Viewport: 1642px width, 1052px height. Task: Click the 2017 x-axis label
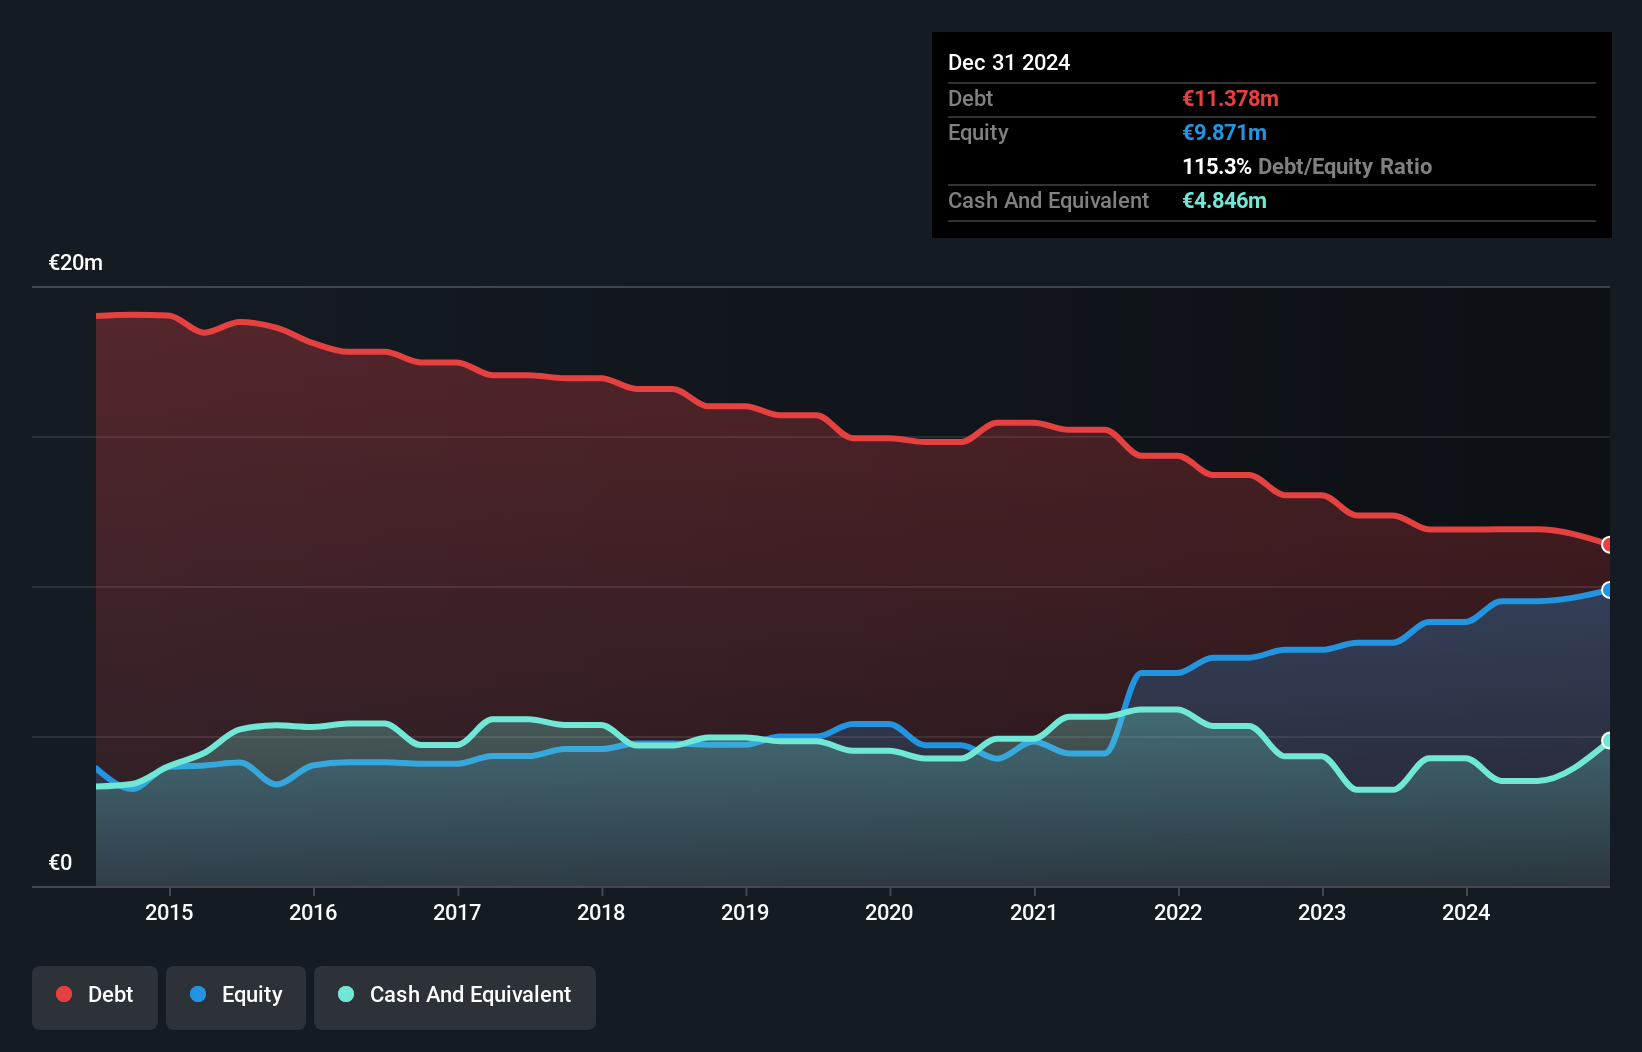(x=457, y=912)
